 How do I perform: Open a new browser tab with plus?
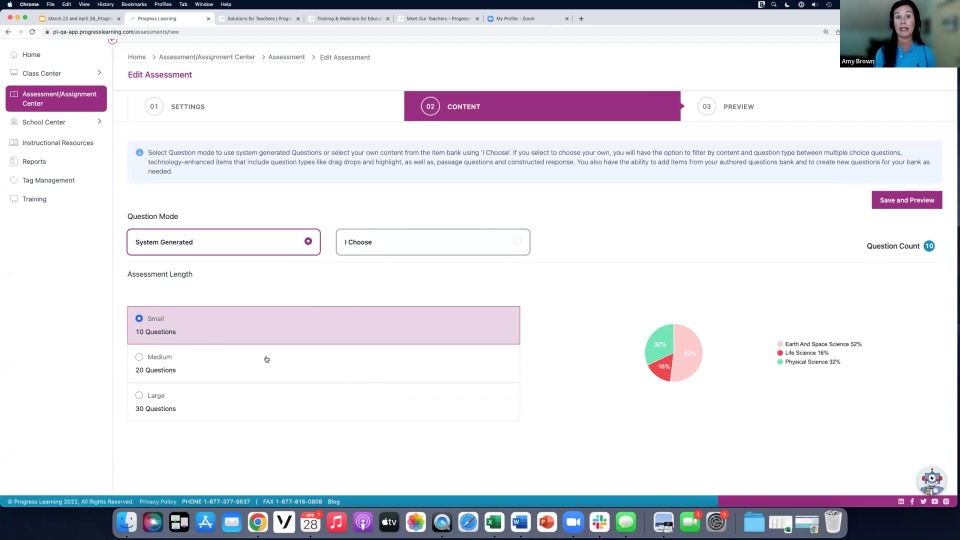581,18
